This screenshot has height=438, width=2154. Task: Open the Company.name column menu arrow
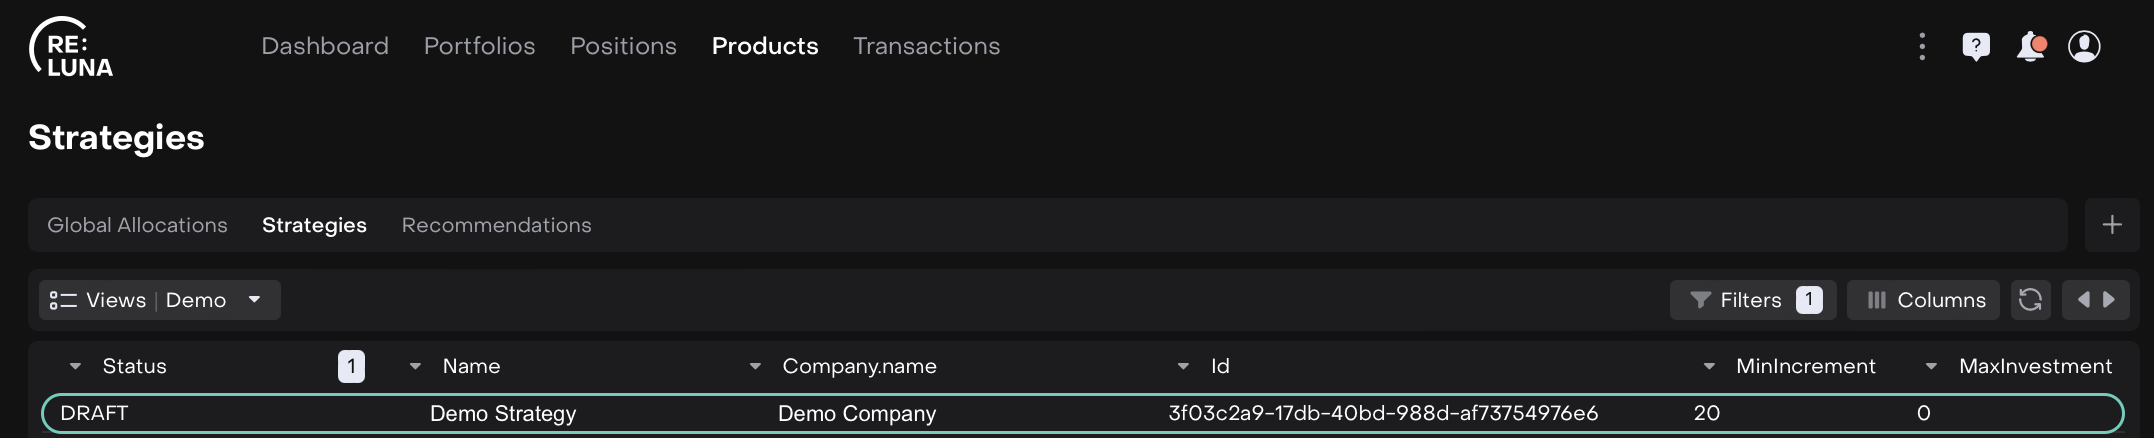point(755,367)
